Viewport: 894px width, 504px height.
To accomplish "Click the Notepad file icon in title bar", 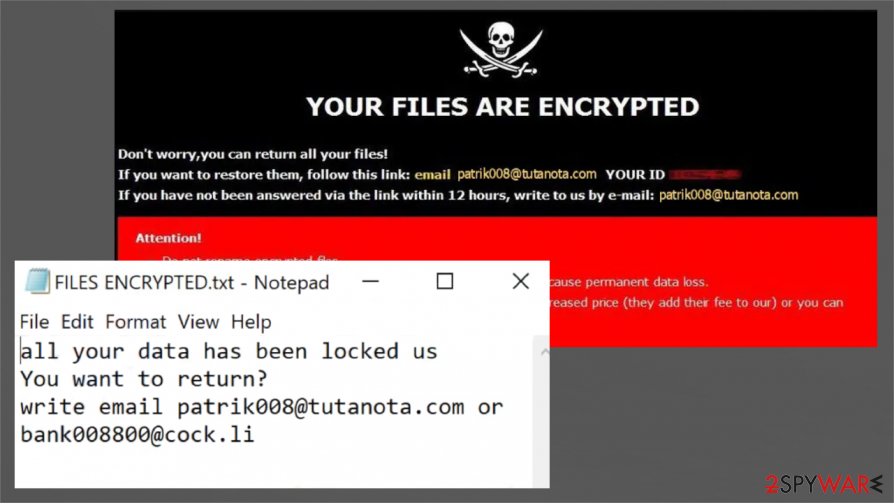I will click(37, 282).
